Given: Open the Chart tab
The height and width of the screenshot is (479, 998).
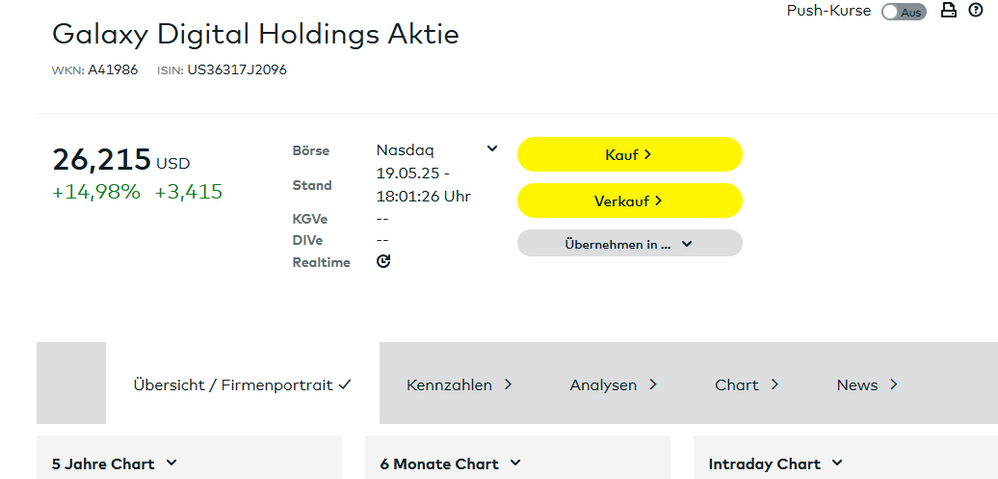Looking at the screenshot, I should point(746,385).
